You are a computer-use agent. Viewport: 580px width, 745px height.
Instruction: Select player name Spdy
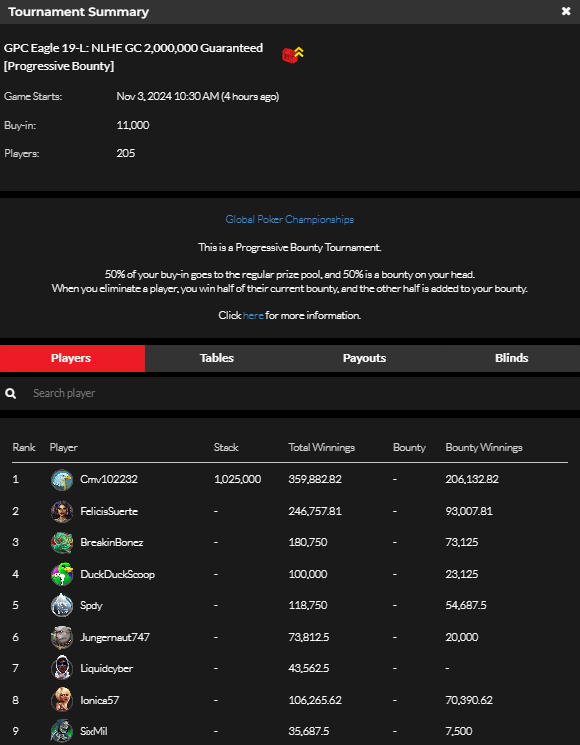(x=91, y=606)
